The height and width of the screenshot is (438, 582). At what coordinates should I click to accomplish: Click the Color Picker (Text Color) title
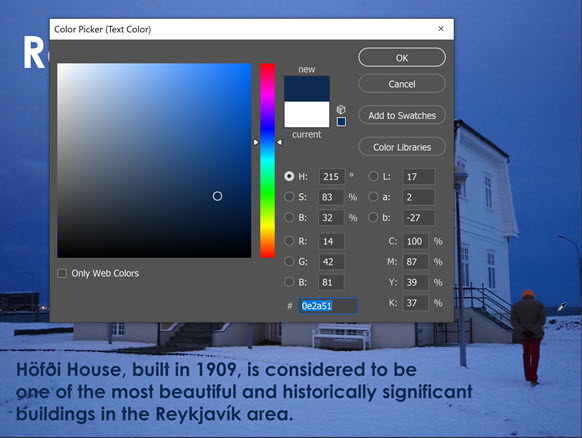pyautogui.click(x=102, y=29)
